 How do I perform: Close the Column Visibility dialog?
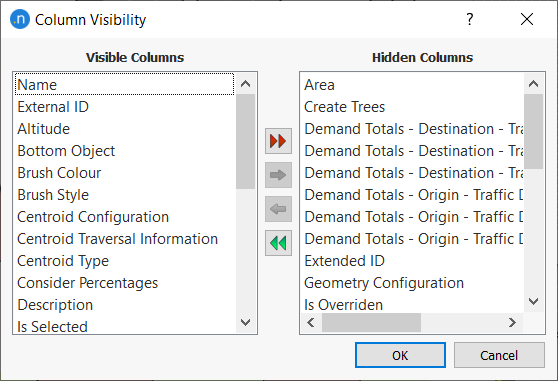tap(527, 19)
